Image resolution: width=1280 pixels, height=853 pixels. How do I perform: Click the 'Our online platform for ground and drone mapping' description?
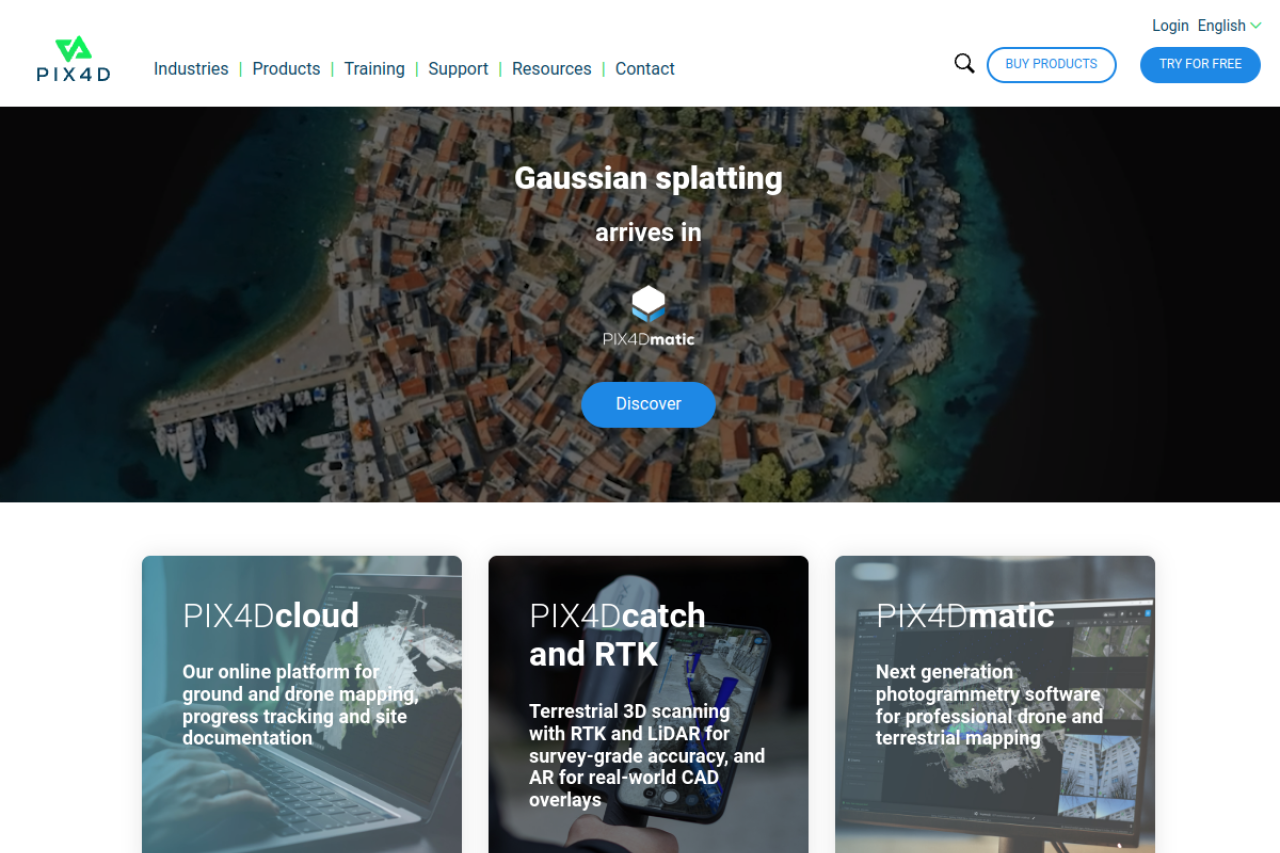[300, 705]
